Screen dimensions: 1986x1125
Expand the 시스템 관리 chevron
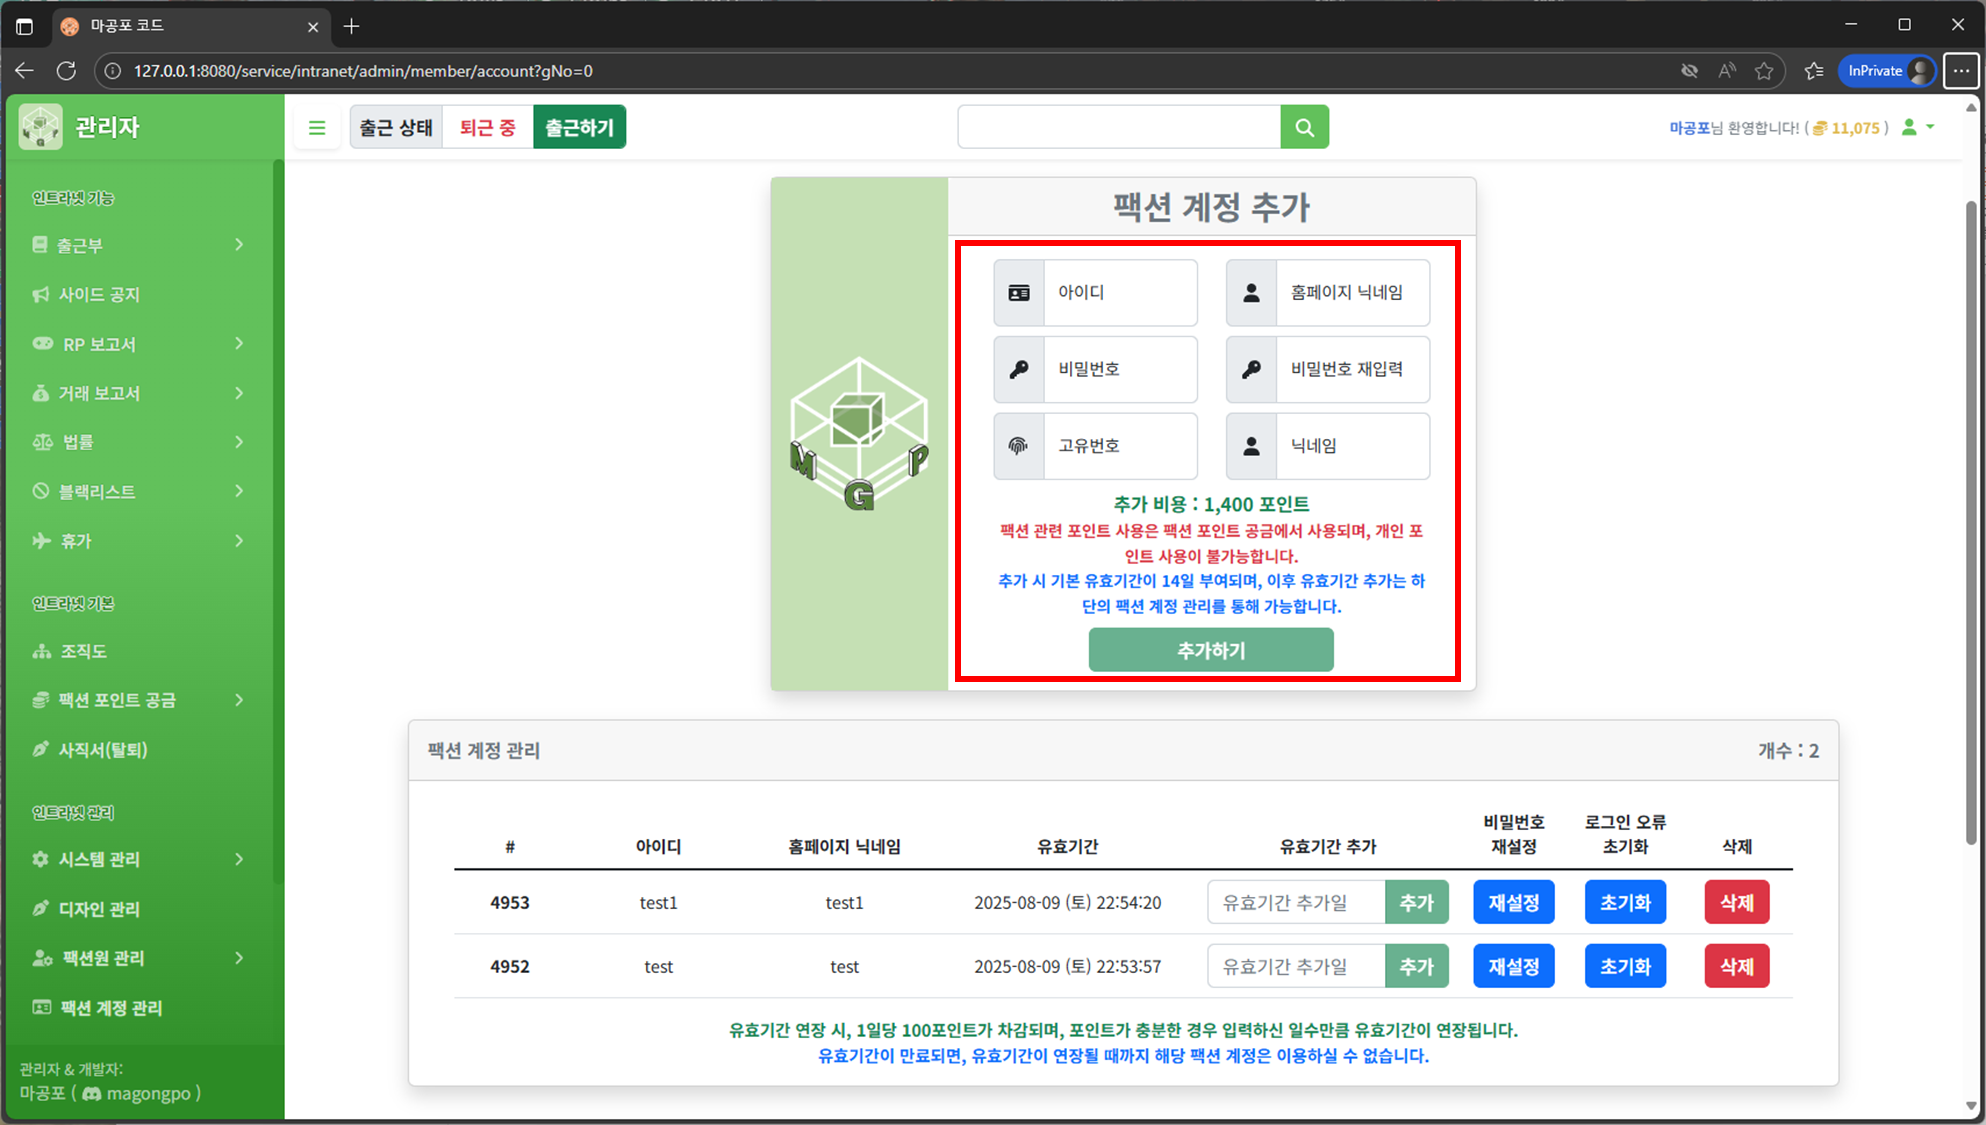[239, 859]
